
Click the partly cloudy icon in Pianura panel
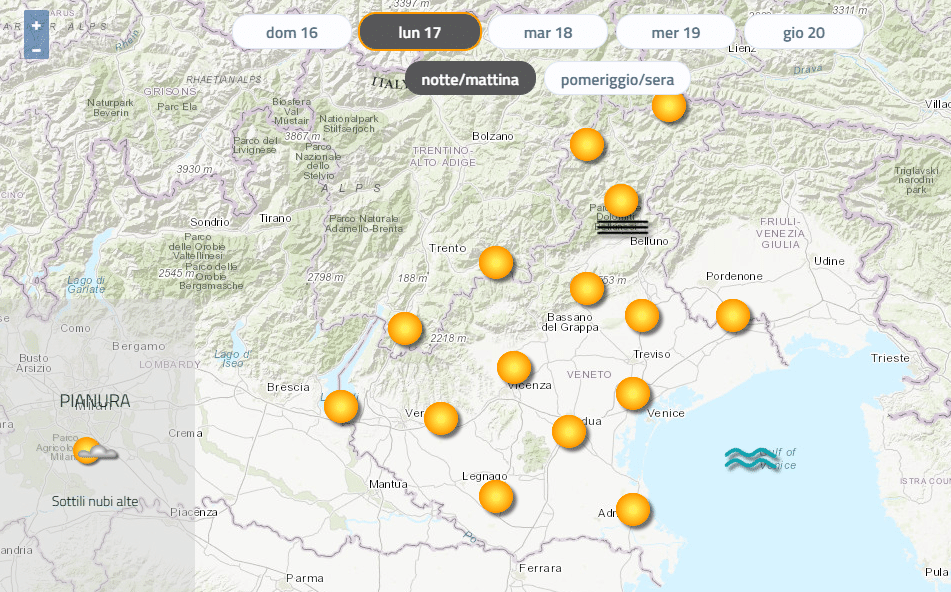click(x=94, y=452)
